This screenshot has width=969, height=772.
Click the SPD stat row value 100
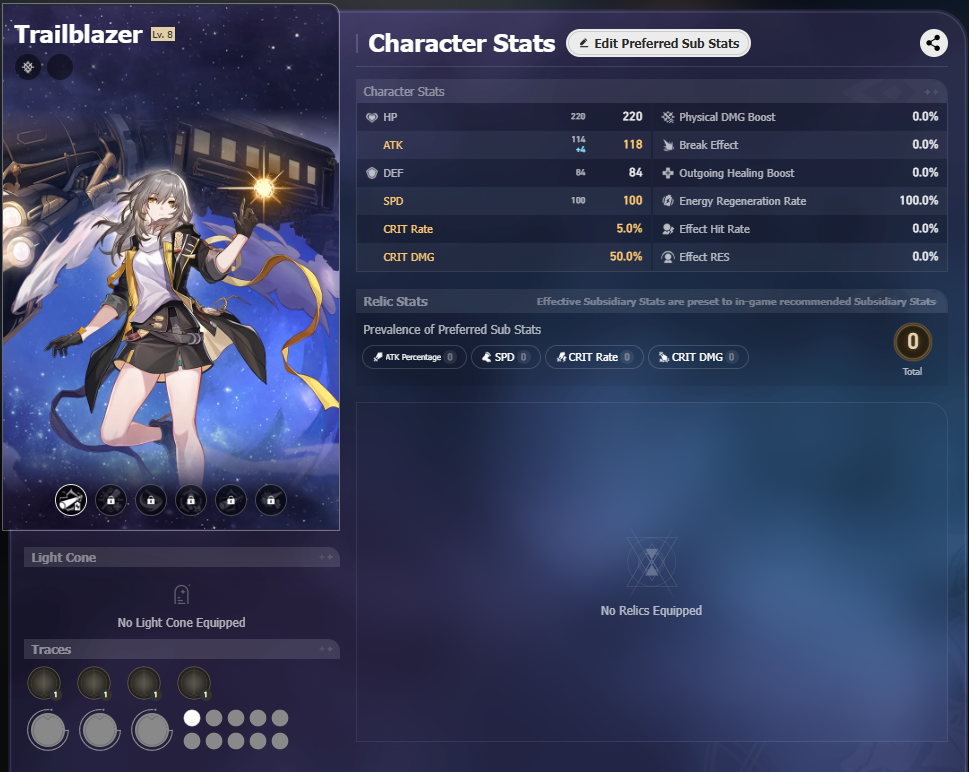pyautogui.click(x=632, y=200)
